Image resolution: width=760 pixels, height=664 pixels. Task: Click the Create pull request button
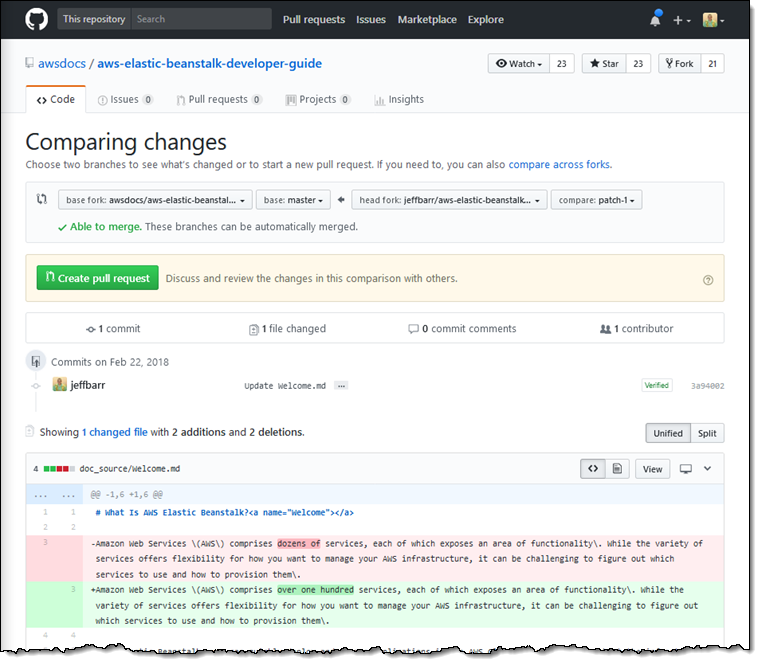click(x=98, y=278)
